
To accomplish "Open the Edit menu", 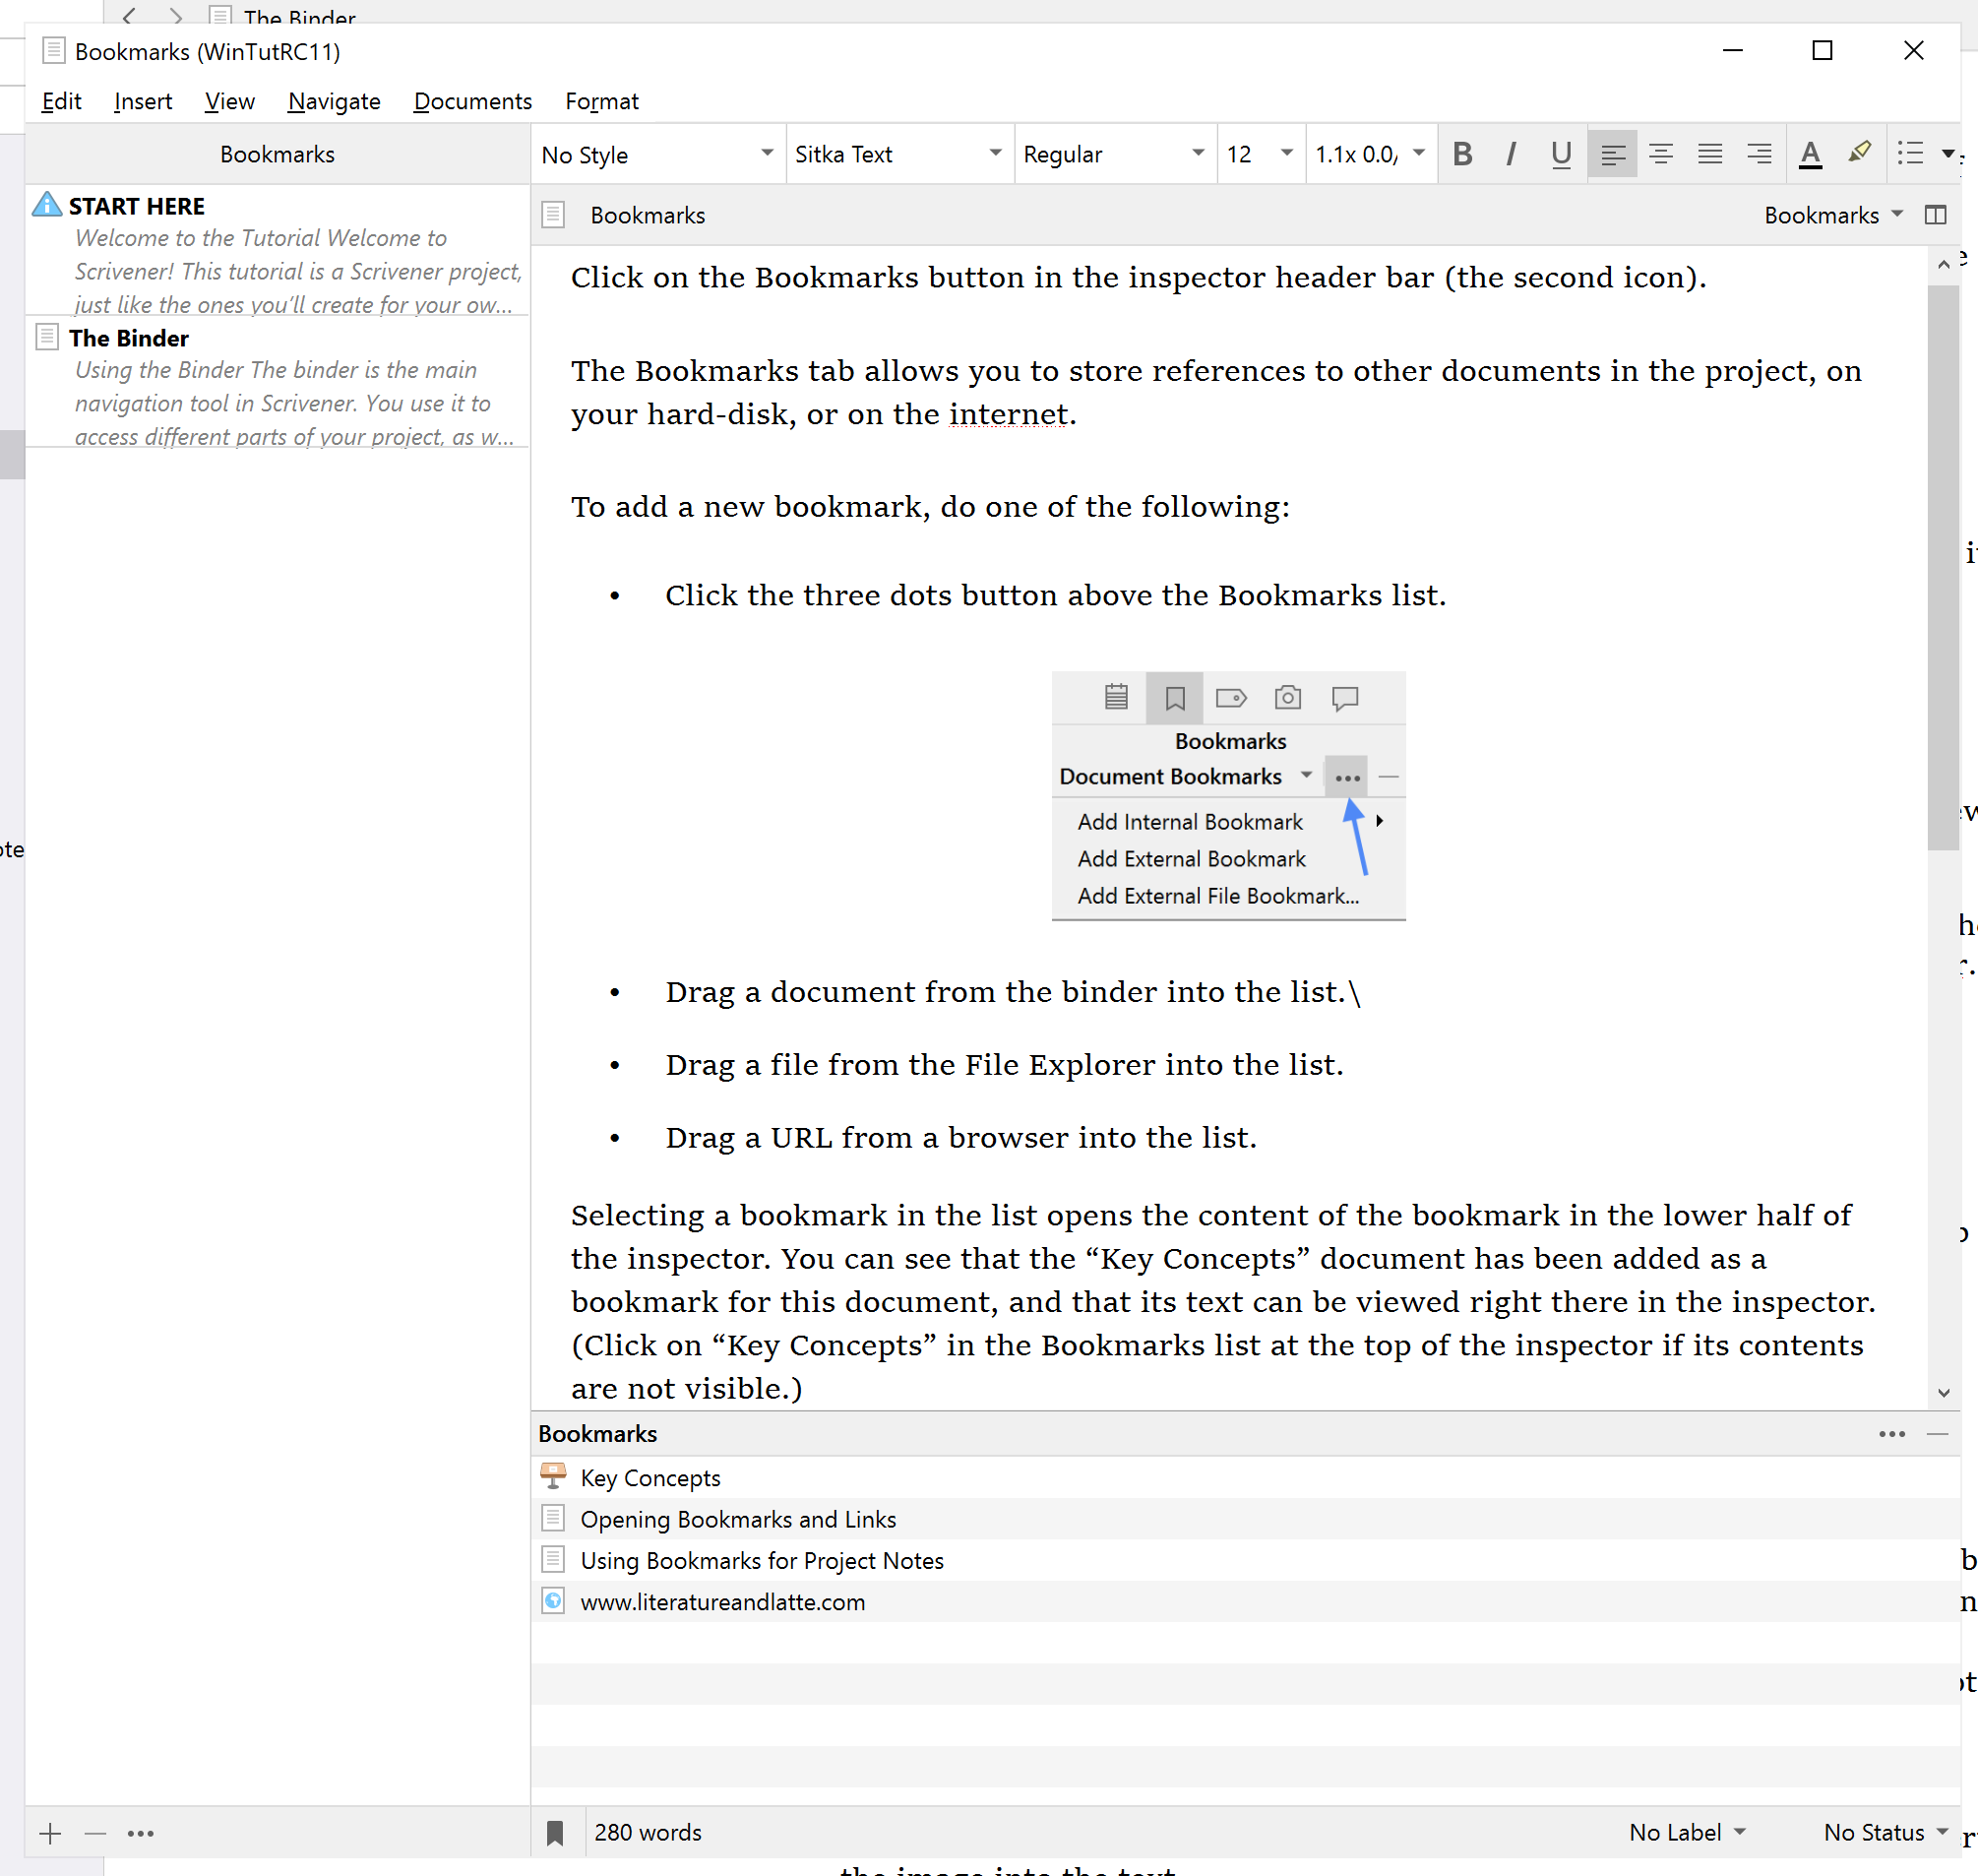I will [61, 101].
